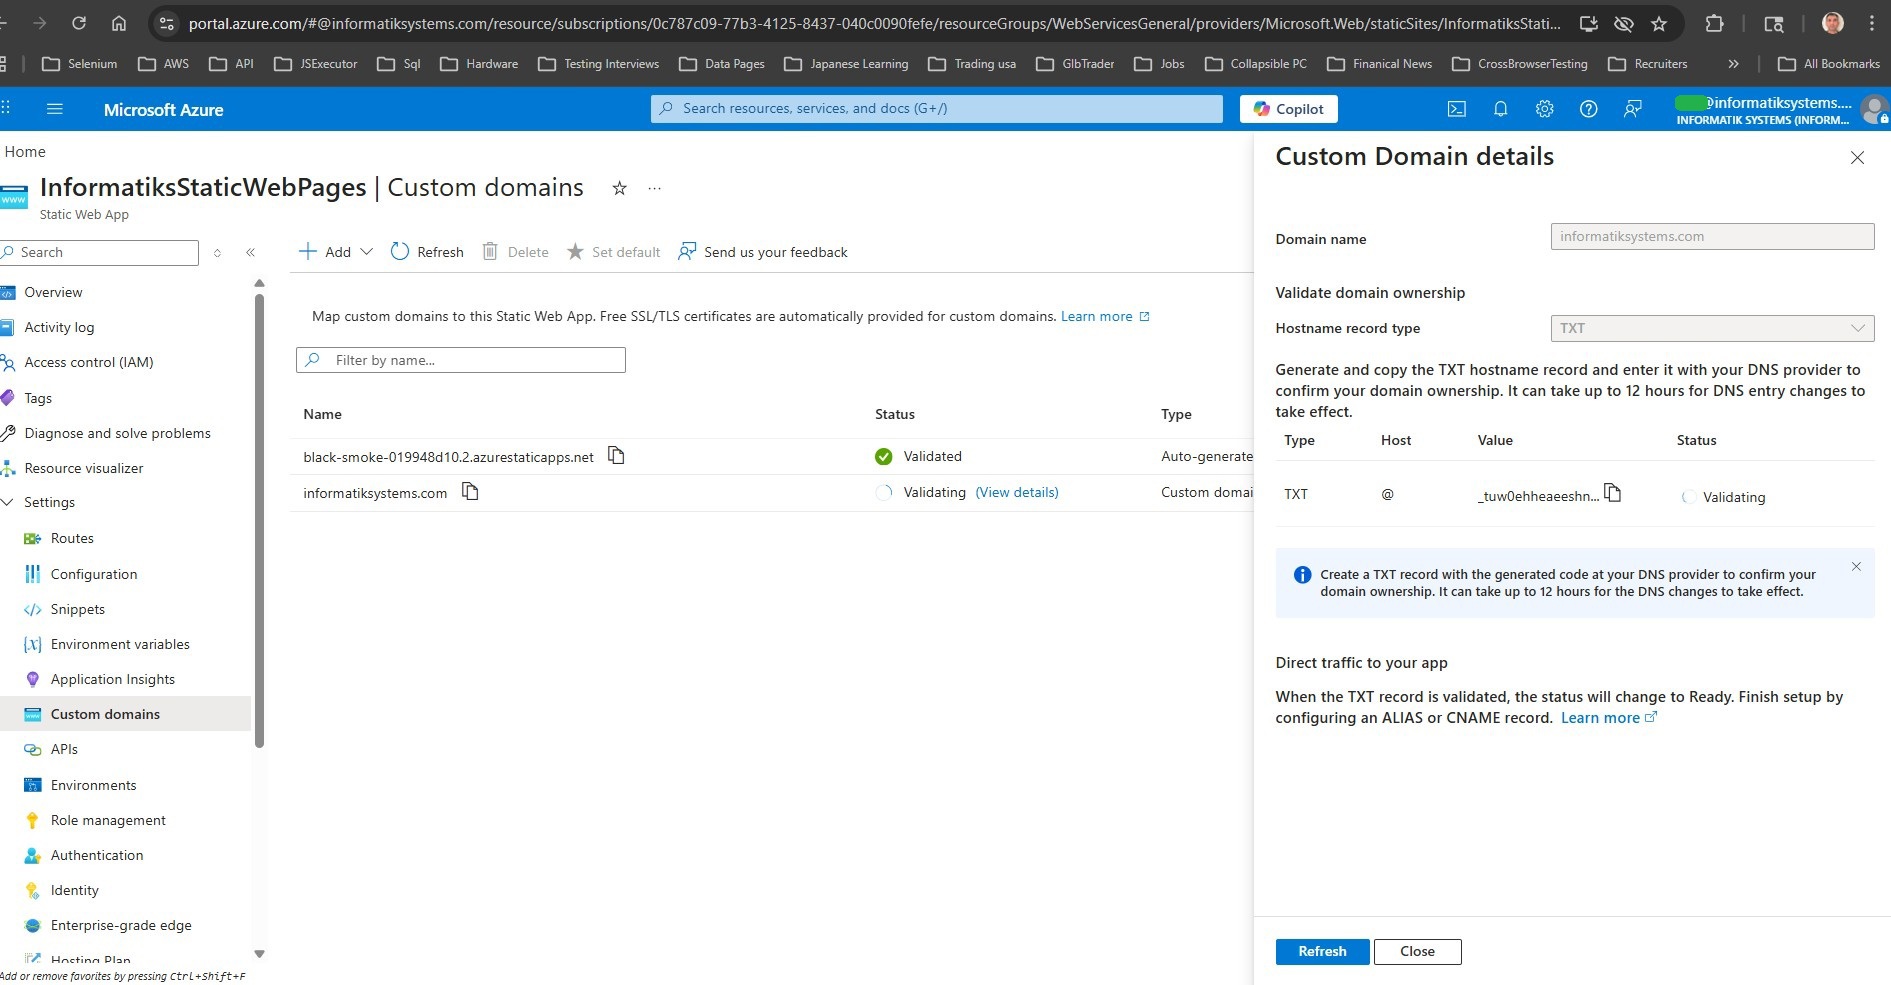
Task: Bookmark this page with the star icon
Action: (x=1659, y=23)
